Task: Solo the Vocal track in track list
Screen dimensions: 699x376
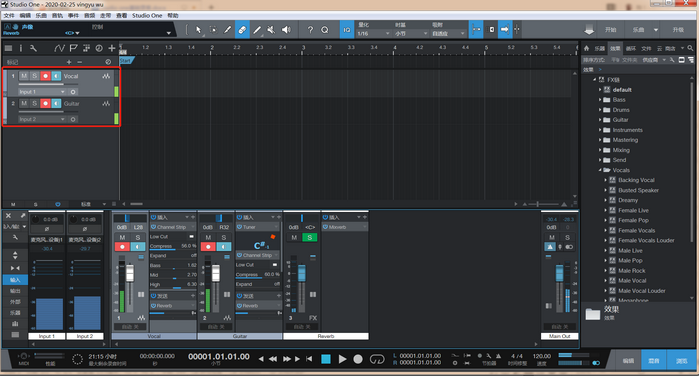Action: pos(34,76)
